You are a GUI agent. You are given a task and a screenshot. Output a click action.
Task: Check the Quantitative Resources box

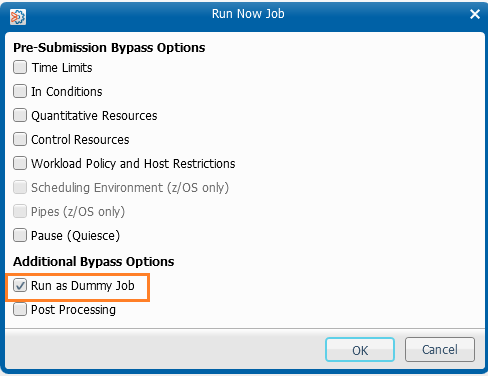point(20,115)
